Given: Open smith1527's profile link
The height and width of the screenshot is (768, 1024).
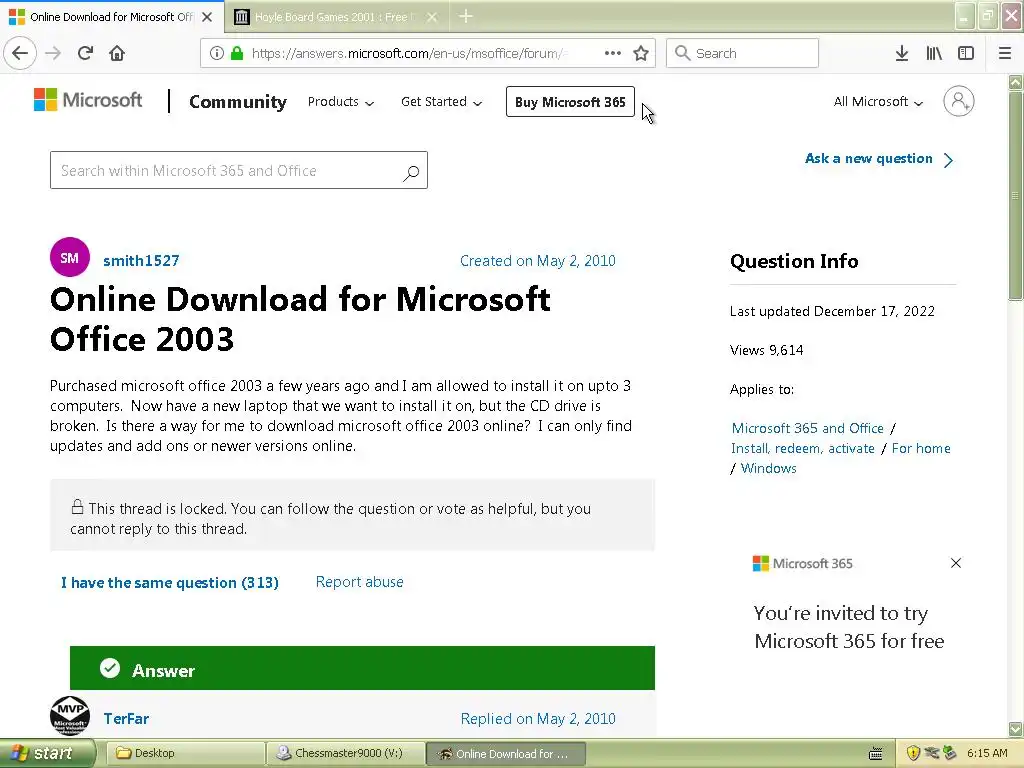Looking at the screenshot, I should pyautogui.click(x=141, y=261).
